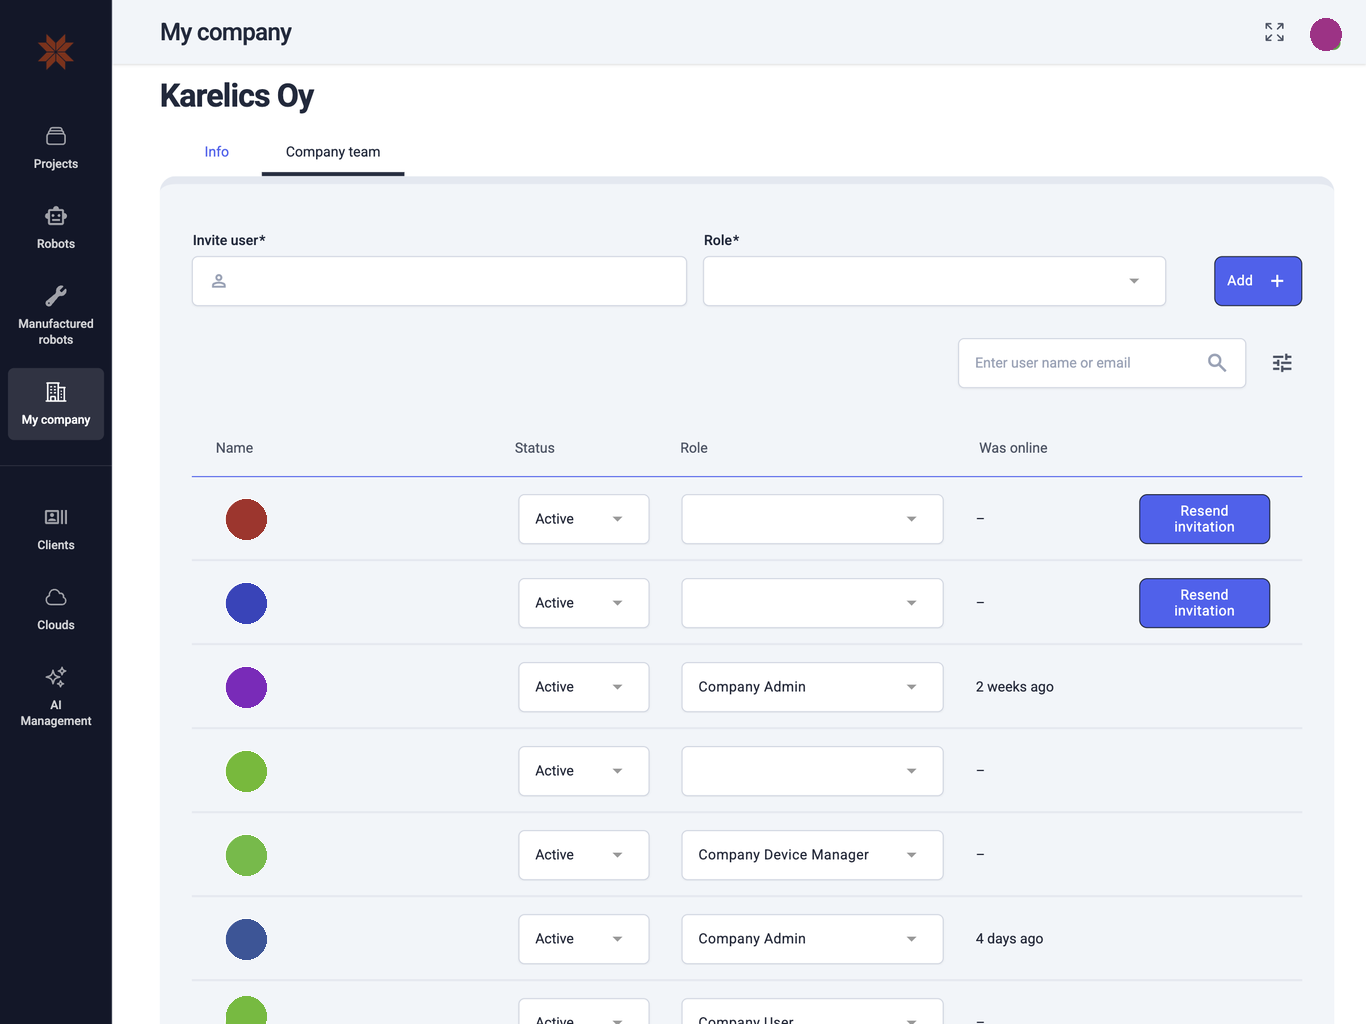Resend invitation for the red avatar user

point(1204,519)
